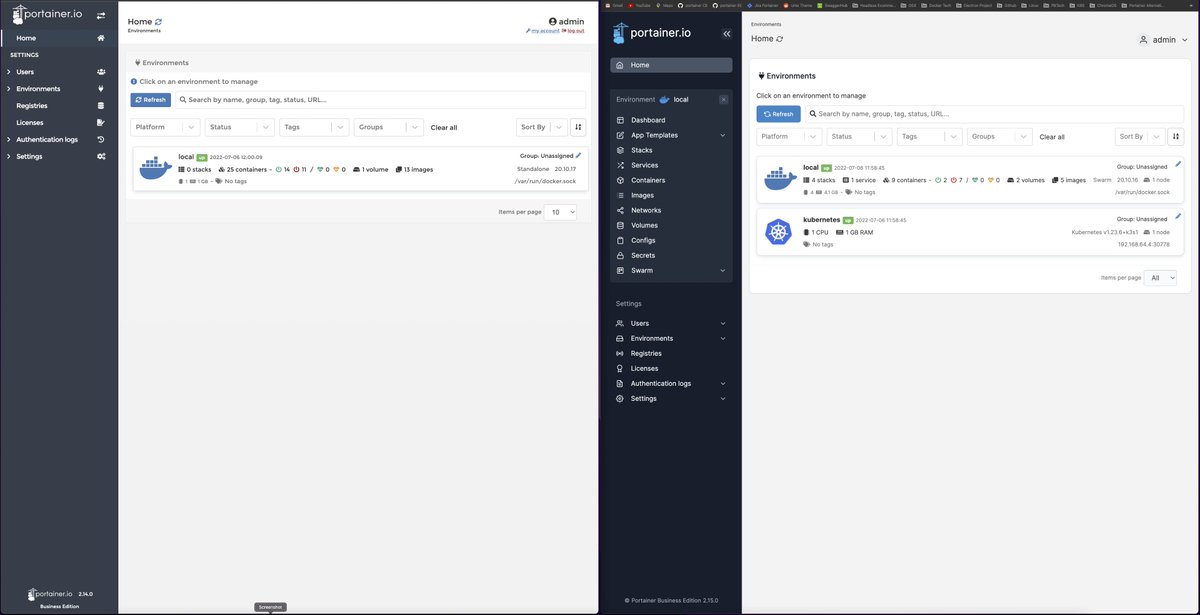Expand Authentication logs in 2.15 window sidebar
Screen dimensions: 1200x615
pos(723,383)
